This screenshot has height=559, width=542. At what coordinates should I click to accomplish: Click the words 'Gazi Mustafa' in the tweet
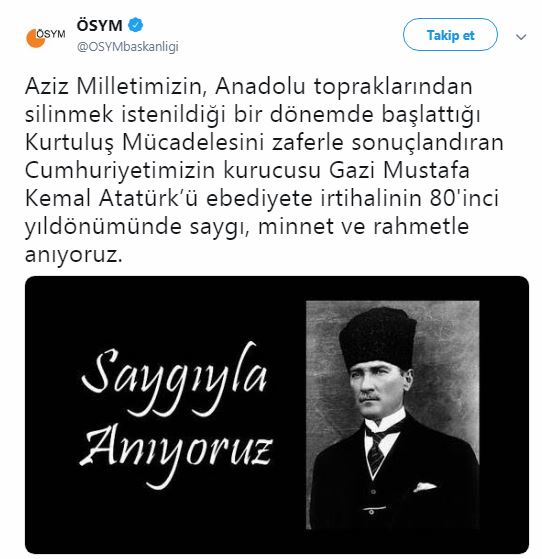click(x=399, y=170)
